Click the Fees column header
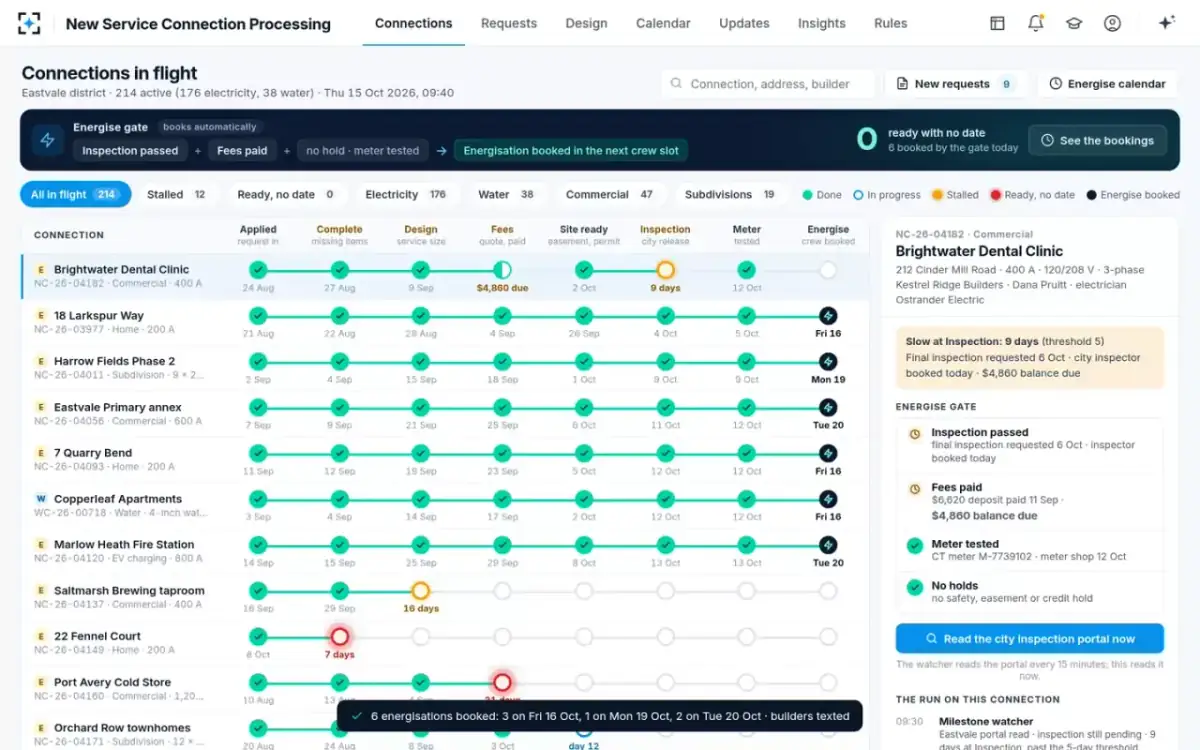Image resolution: width=1200 pixels, height=750 pixels. tap(502, 235)
